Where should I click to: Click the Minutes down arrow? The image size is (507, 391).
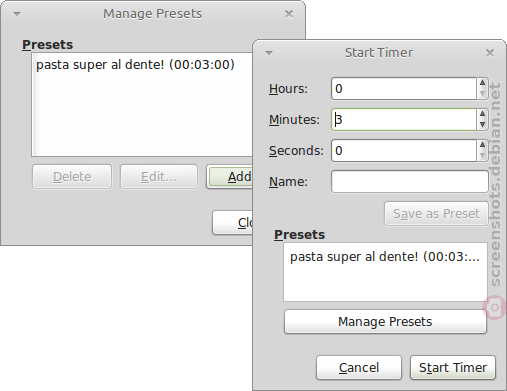click(482, 125)
